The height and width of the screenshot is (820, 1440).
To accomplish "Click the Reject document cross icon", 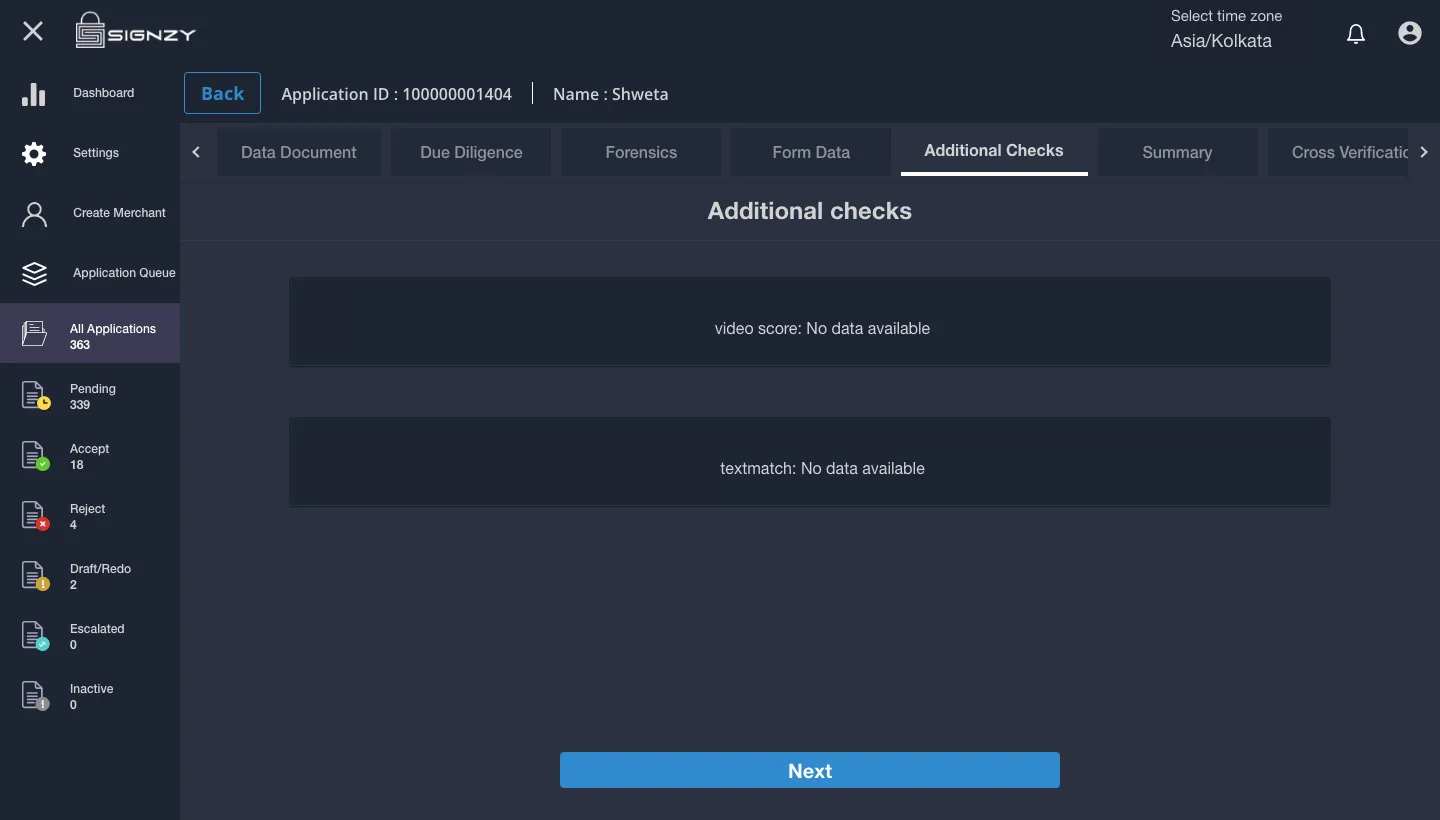I will 35,515.
